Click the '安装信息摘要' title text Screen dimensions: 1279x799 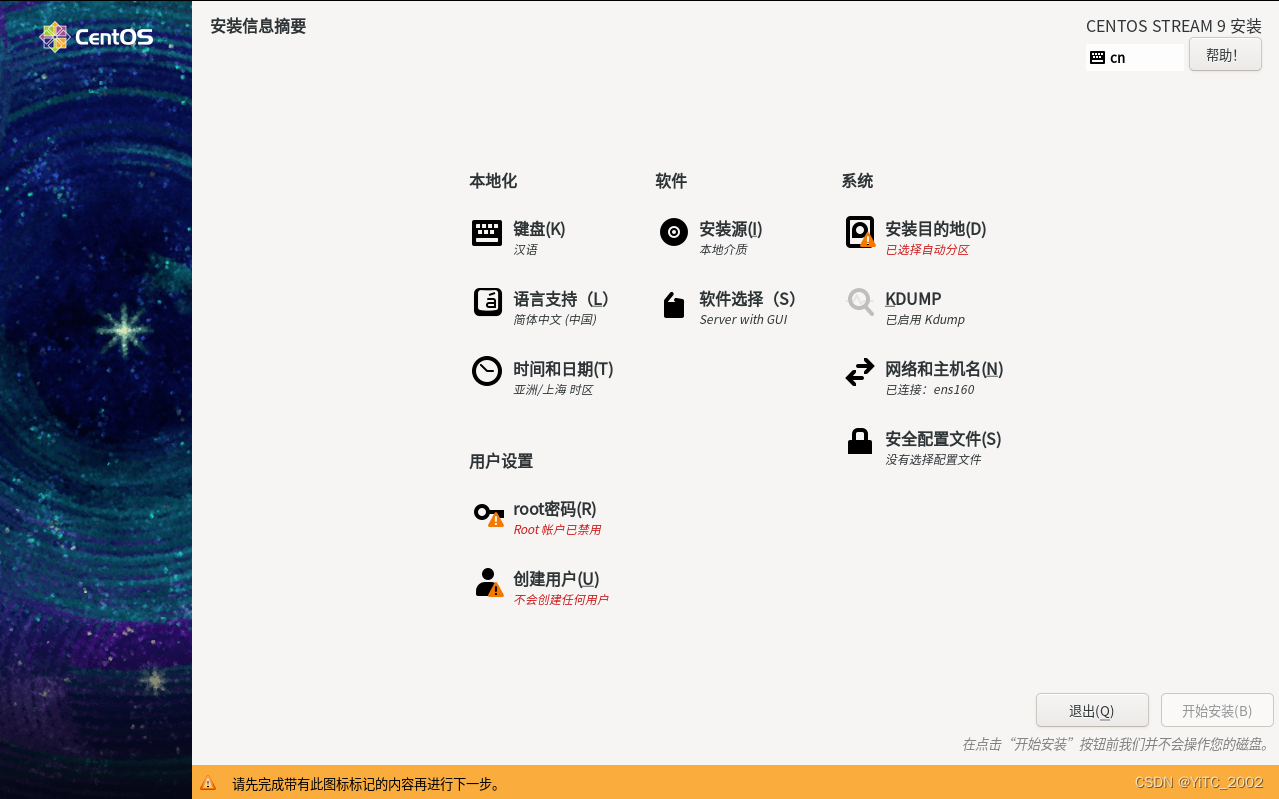[258, 26]
